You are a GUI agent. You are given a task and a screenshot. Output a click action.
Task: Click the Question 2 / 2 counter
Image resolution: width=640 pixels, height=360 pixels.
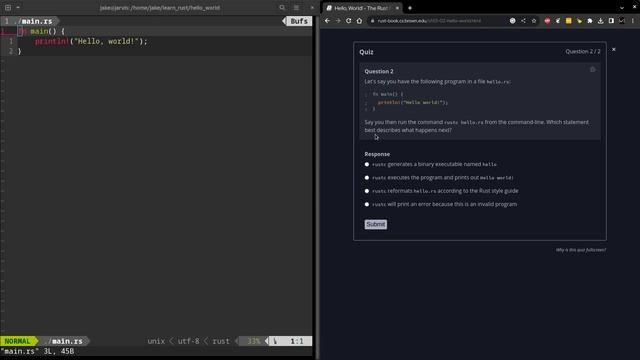[583, 51]
